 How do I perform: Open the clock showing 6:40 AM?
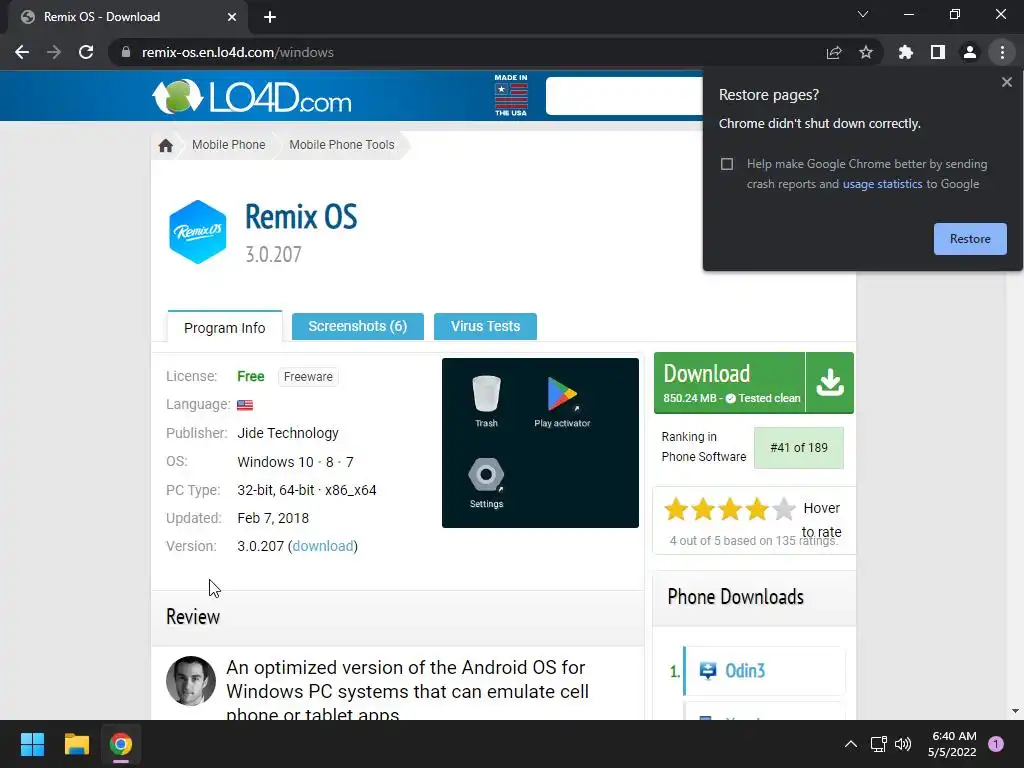(952, 744)
